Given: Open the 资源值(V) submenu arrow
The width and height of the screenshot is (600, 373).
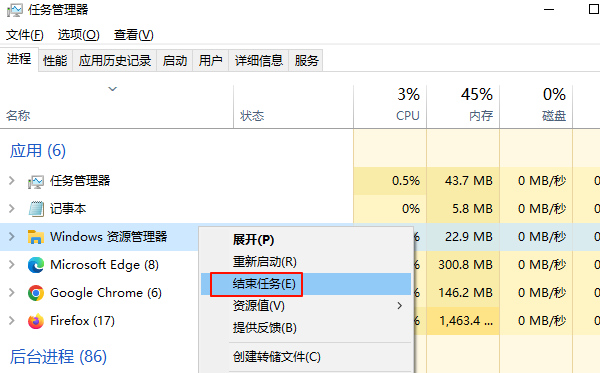Looking at the screenshot, I should [x=399, y=306].
